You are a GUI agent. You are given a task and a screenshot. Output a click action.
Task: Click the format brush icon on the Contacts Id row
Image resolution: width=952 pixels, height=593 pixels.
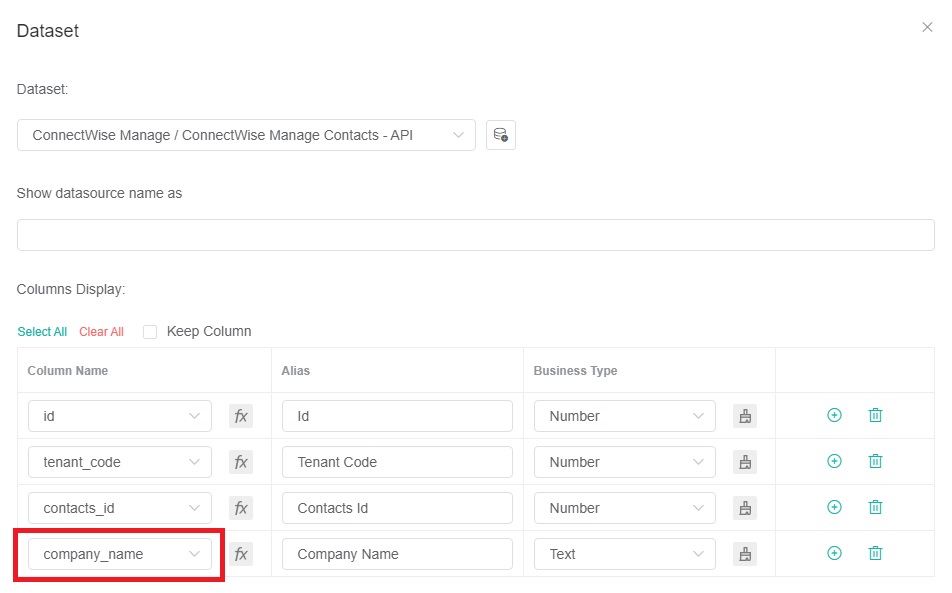pyautogui.click(x=744, y=507)
